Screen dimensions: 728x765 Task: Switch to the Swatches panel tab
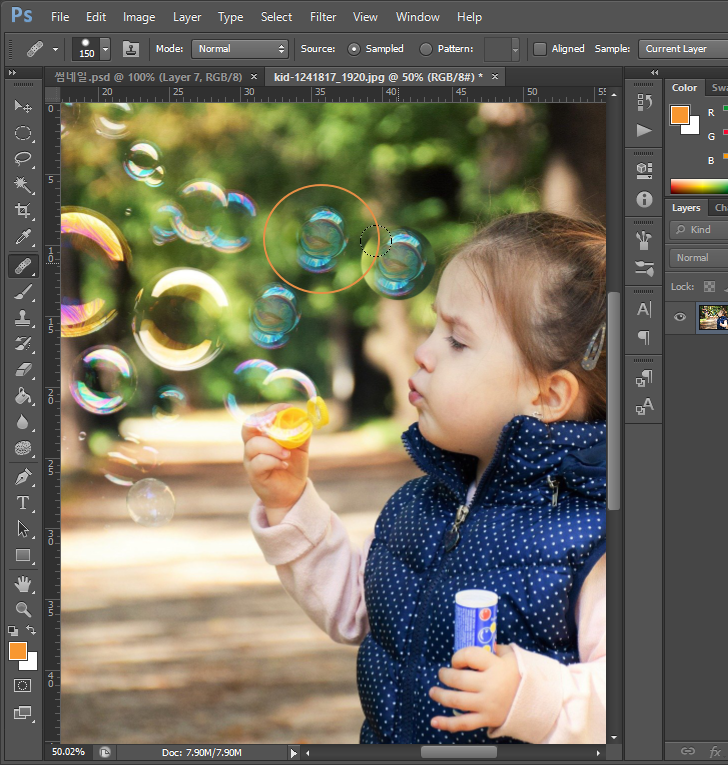pyautogui.click(x=719, y=88)
